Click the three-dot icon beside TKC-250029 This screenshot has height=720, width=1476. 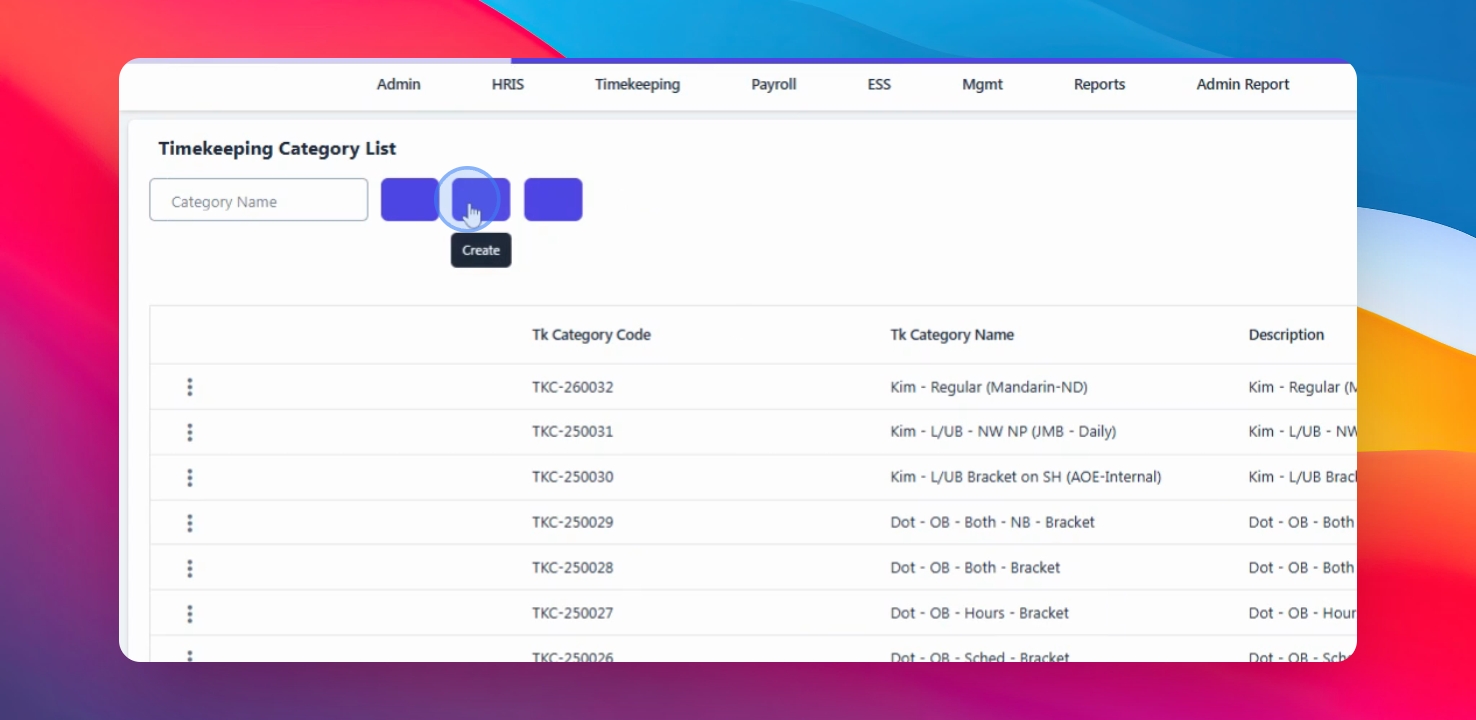pyautogui.click(x=190, y=523)
